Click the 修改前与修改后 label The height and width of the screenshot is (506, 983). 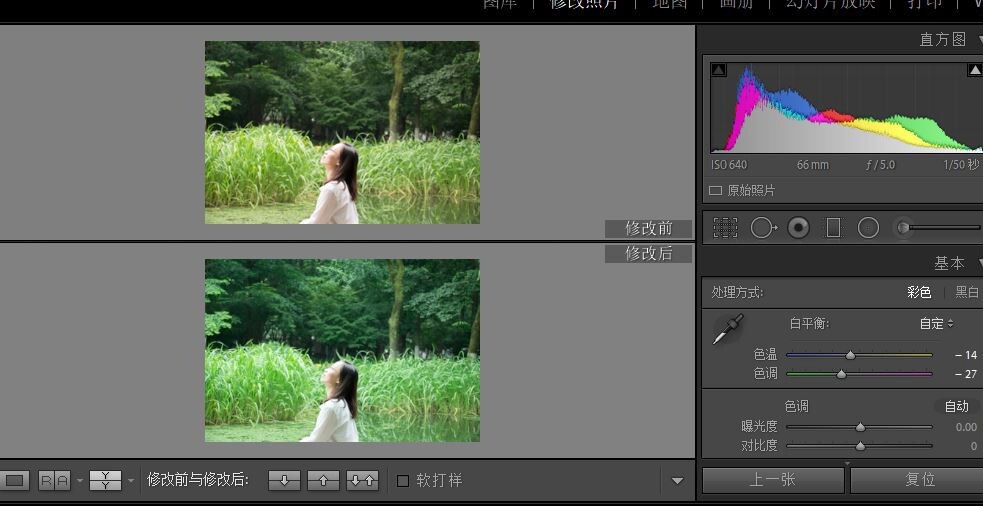(197, 481)
